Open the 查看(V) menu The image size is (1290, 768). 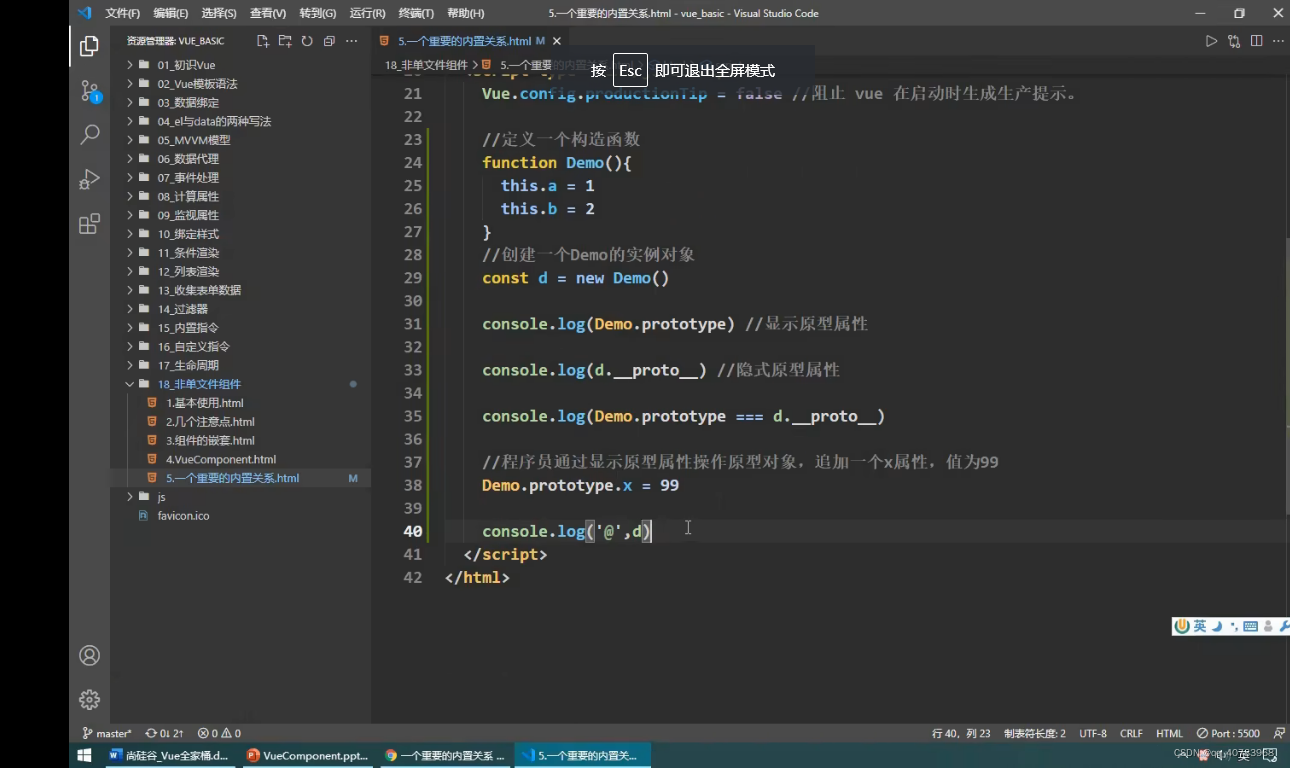pyautogui.click(x=268, y=13)
